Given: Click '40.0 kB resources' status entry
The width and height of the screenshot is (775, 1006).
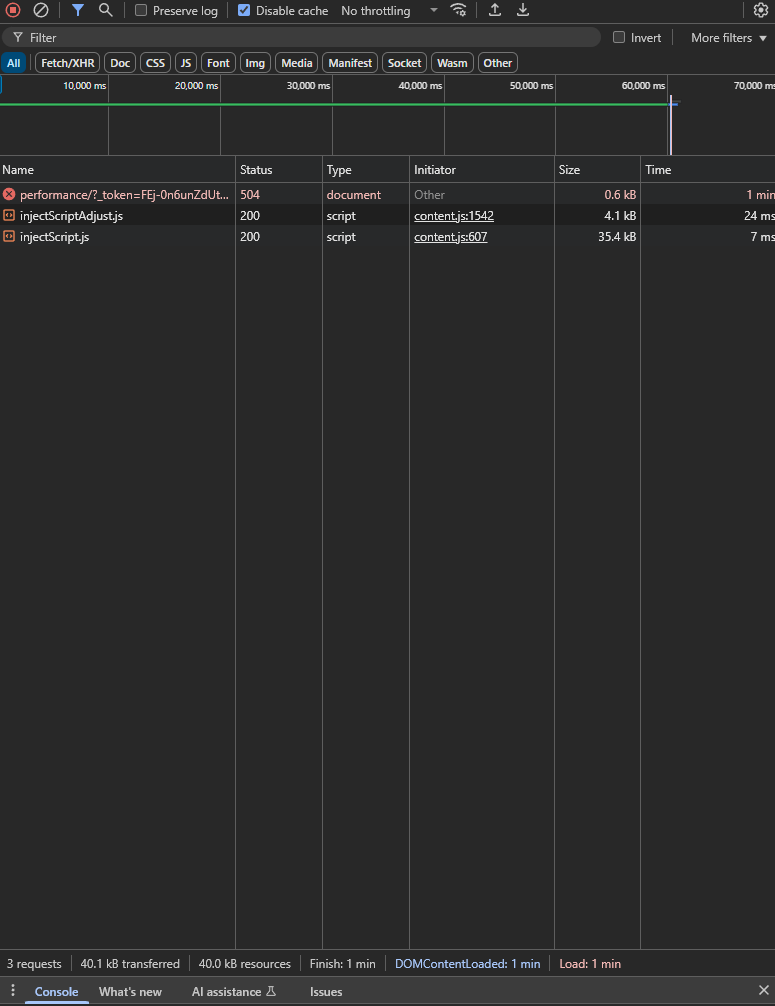Looking at the screenshot, I should tap(244, 964).
